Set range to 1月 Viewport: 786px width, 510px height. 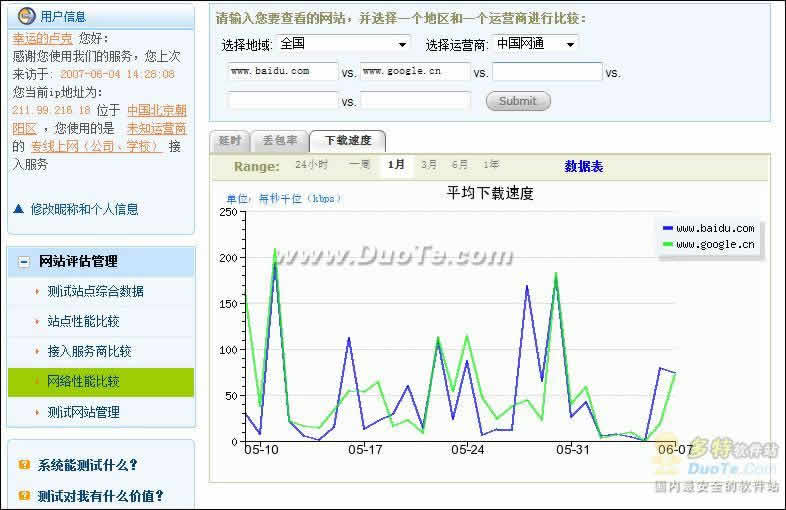pos(396,164)
